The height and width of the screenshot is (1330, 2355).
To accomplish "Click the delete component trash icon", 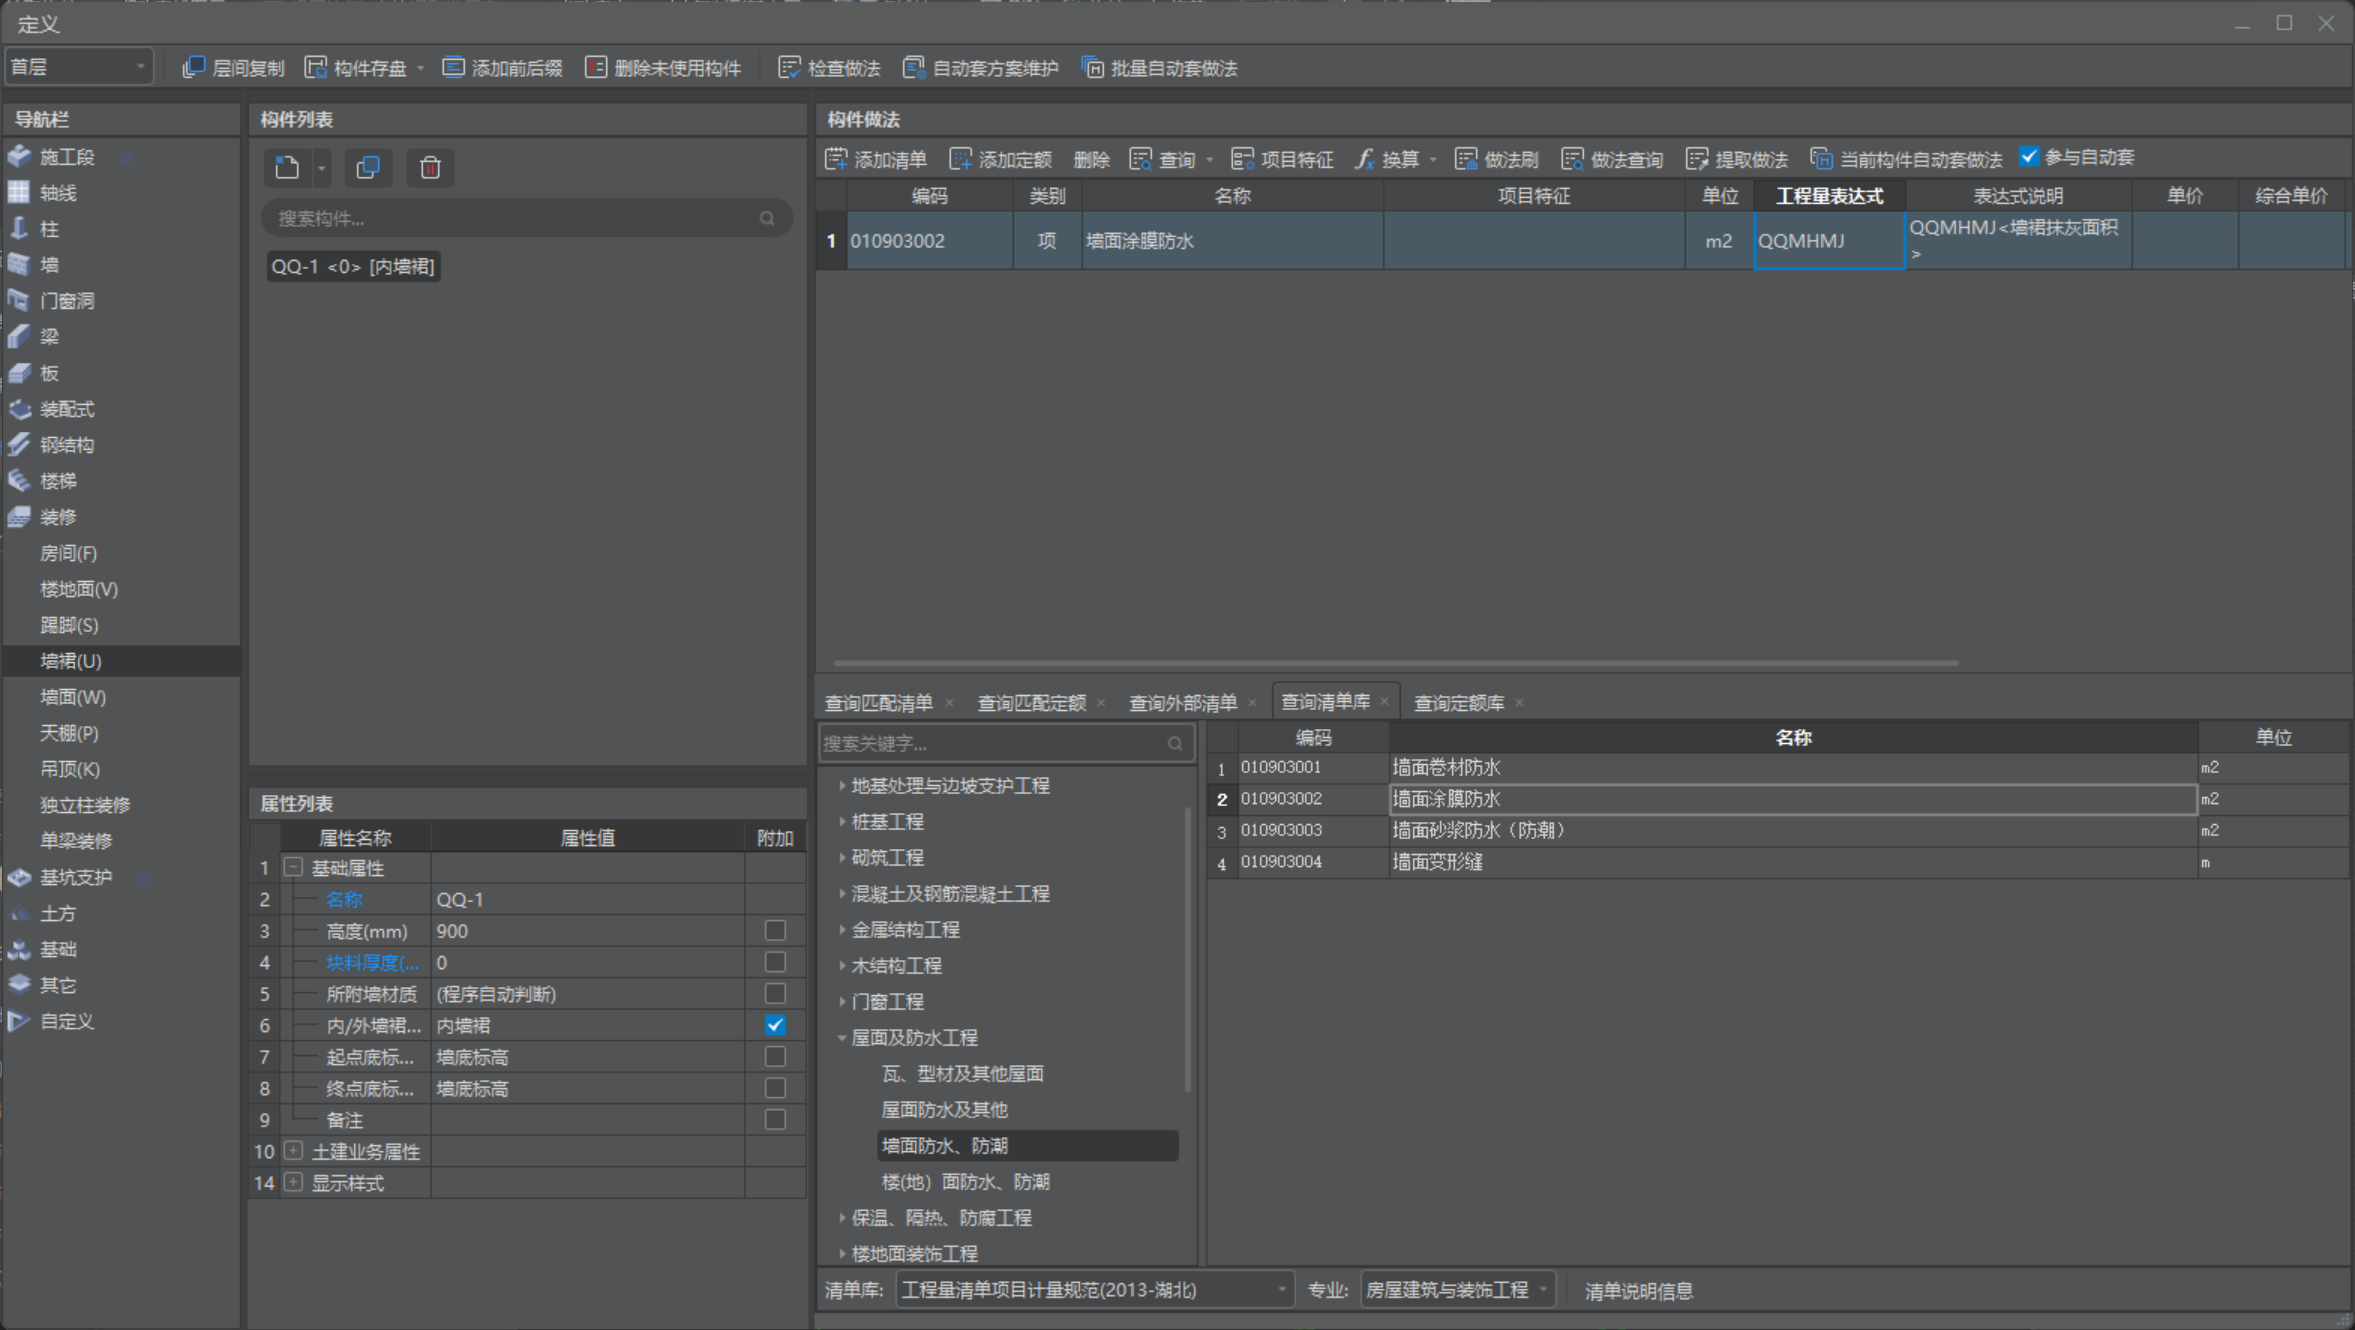I will click(430, 167).
